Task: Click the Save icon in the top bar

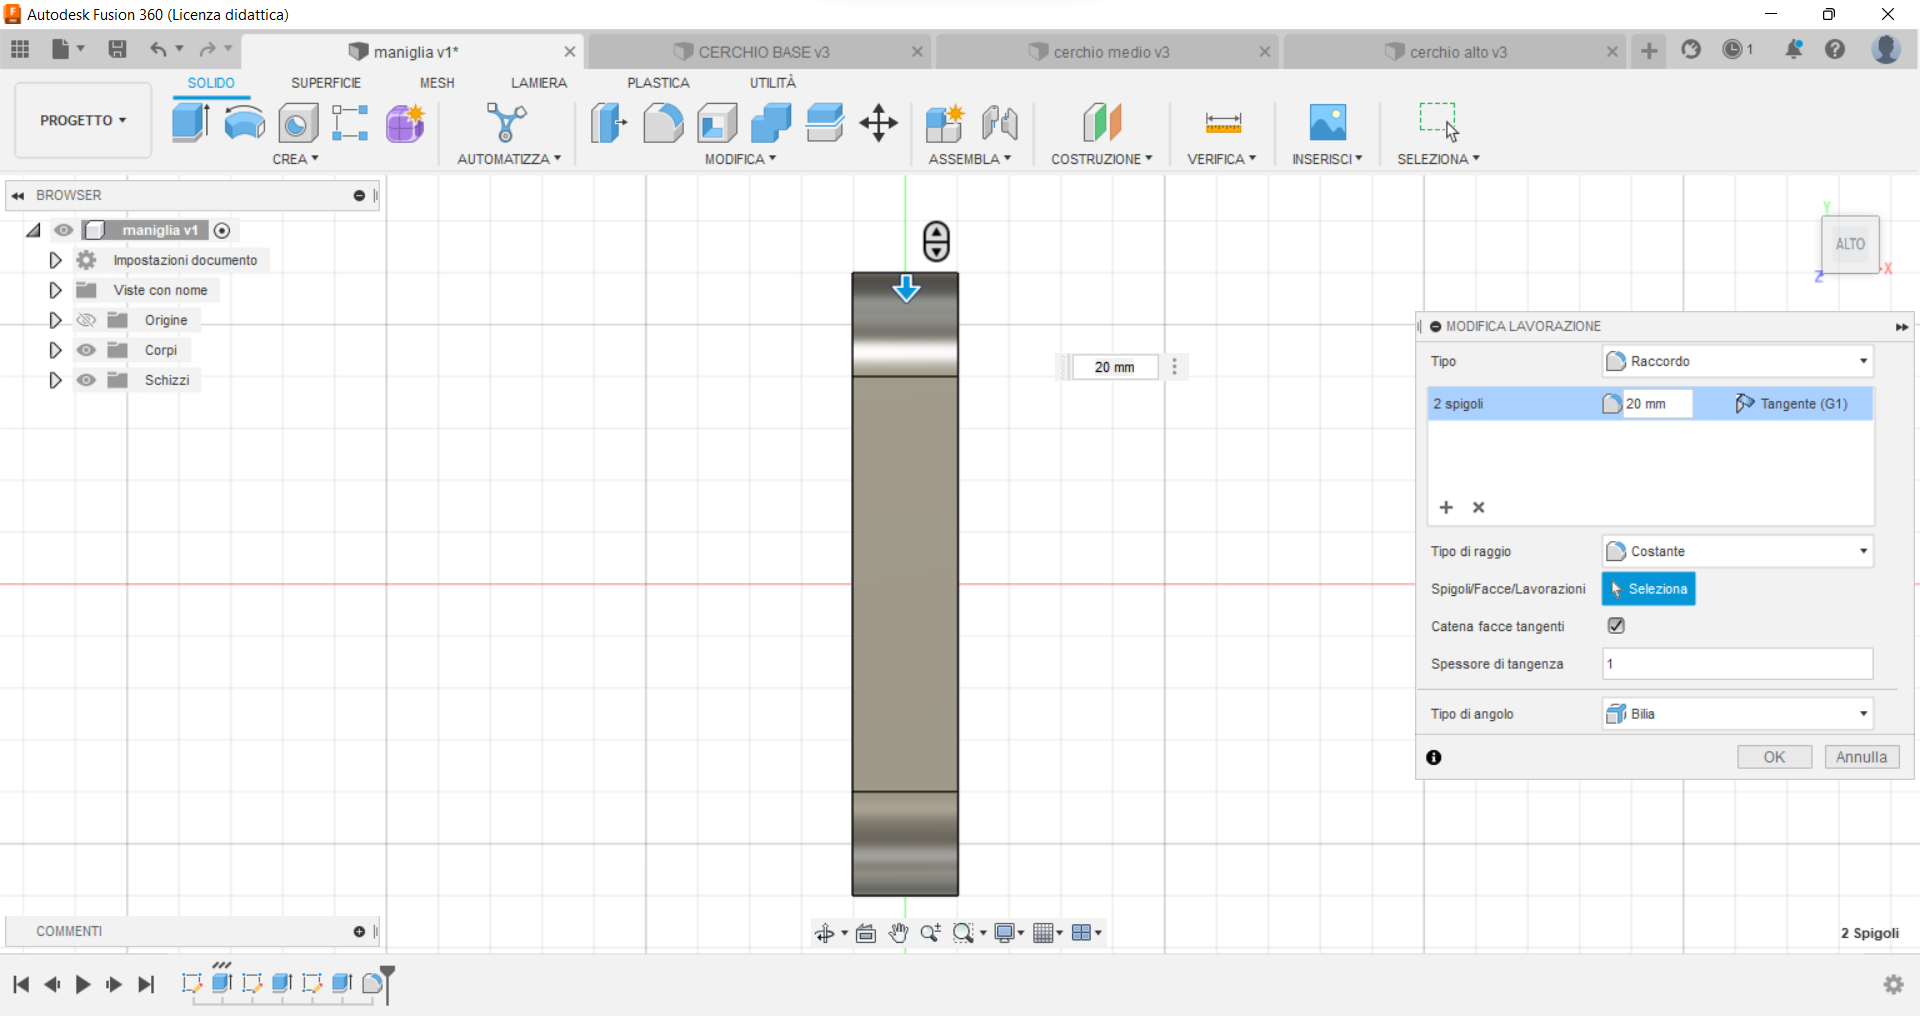Action: pos(117,49)
